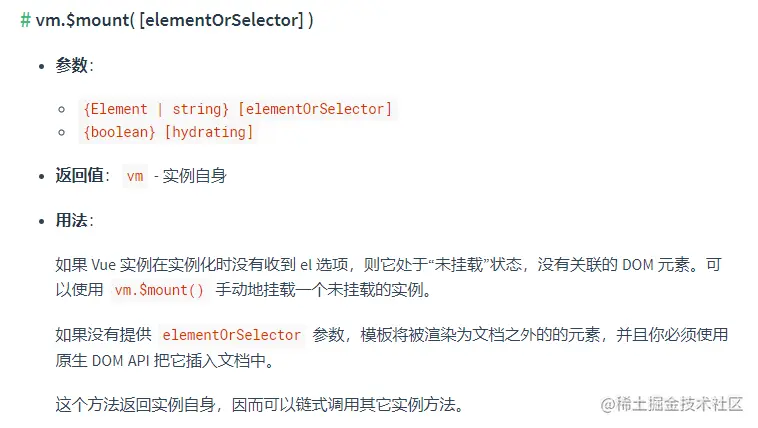Click the line 原生 DOM API 把它插入文档中
Image resolution: width=758 pixels, height=428 pixels.
pyautogui.click(x=163, y=359)
